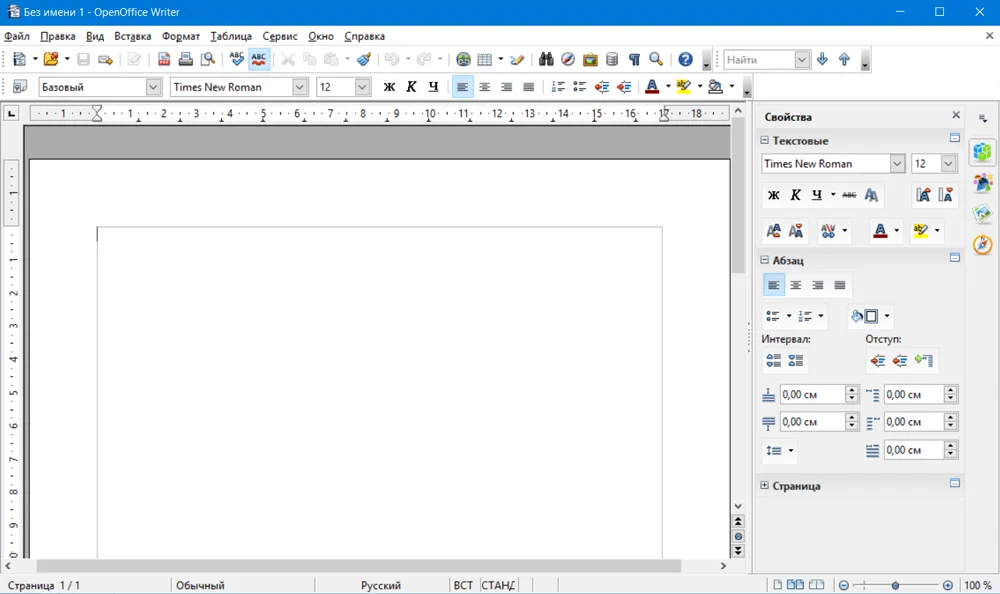Image resolution: width=1000 pixels, height=594 pixels.
Task: Open OpenOffice Help question icon
Action: [x=685, y=59]
